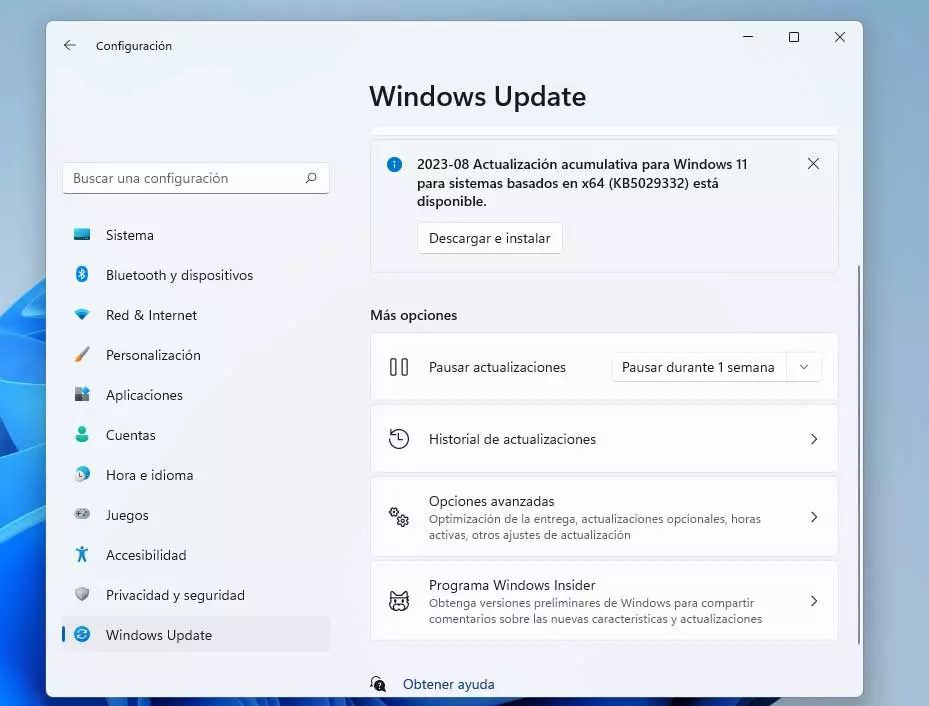Close the Configuración window
This screenshot has height=706, width=929.
coord(840,37)
